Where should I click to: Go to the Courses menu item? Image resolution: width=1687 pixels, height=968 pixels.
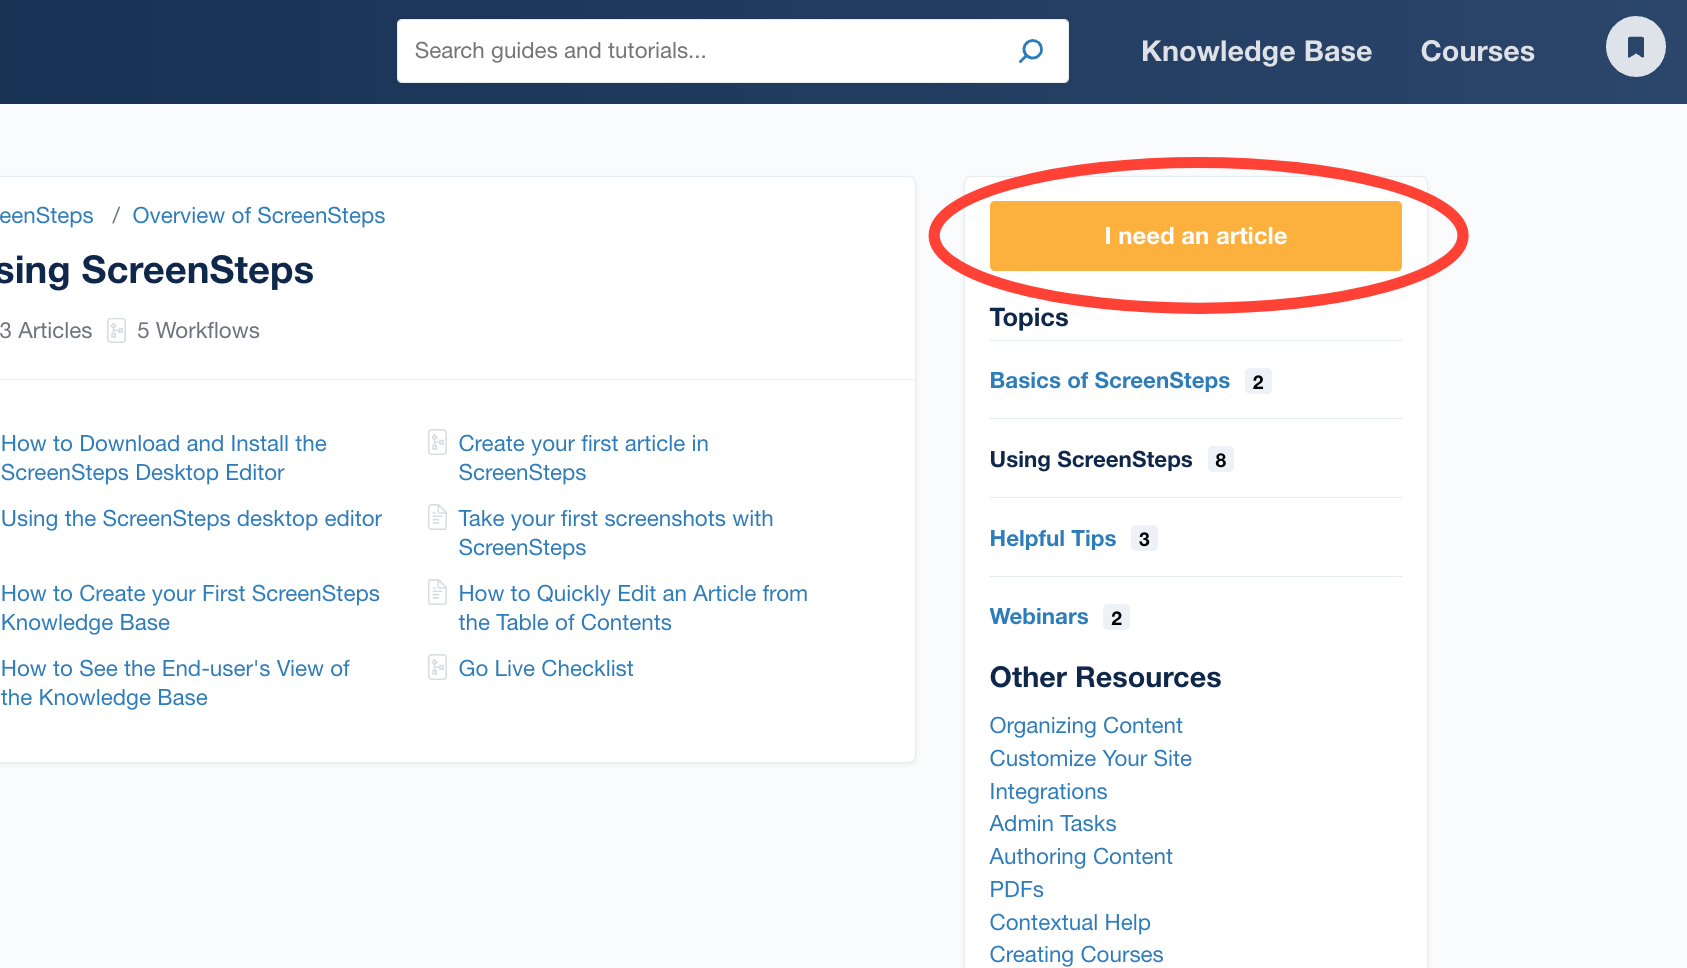coord(1477,51)
